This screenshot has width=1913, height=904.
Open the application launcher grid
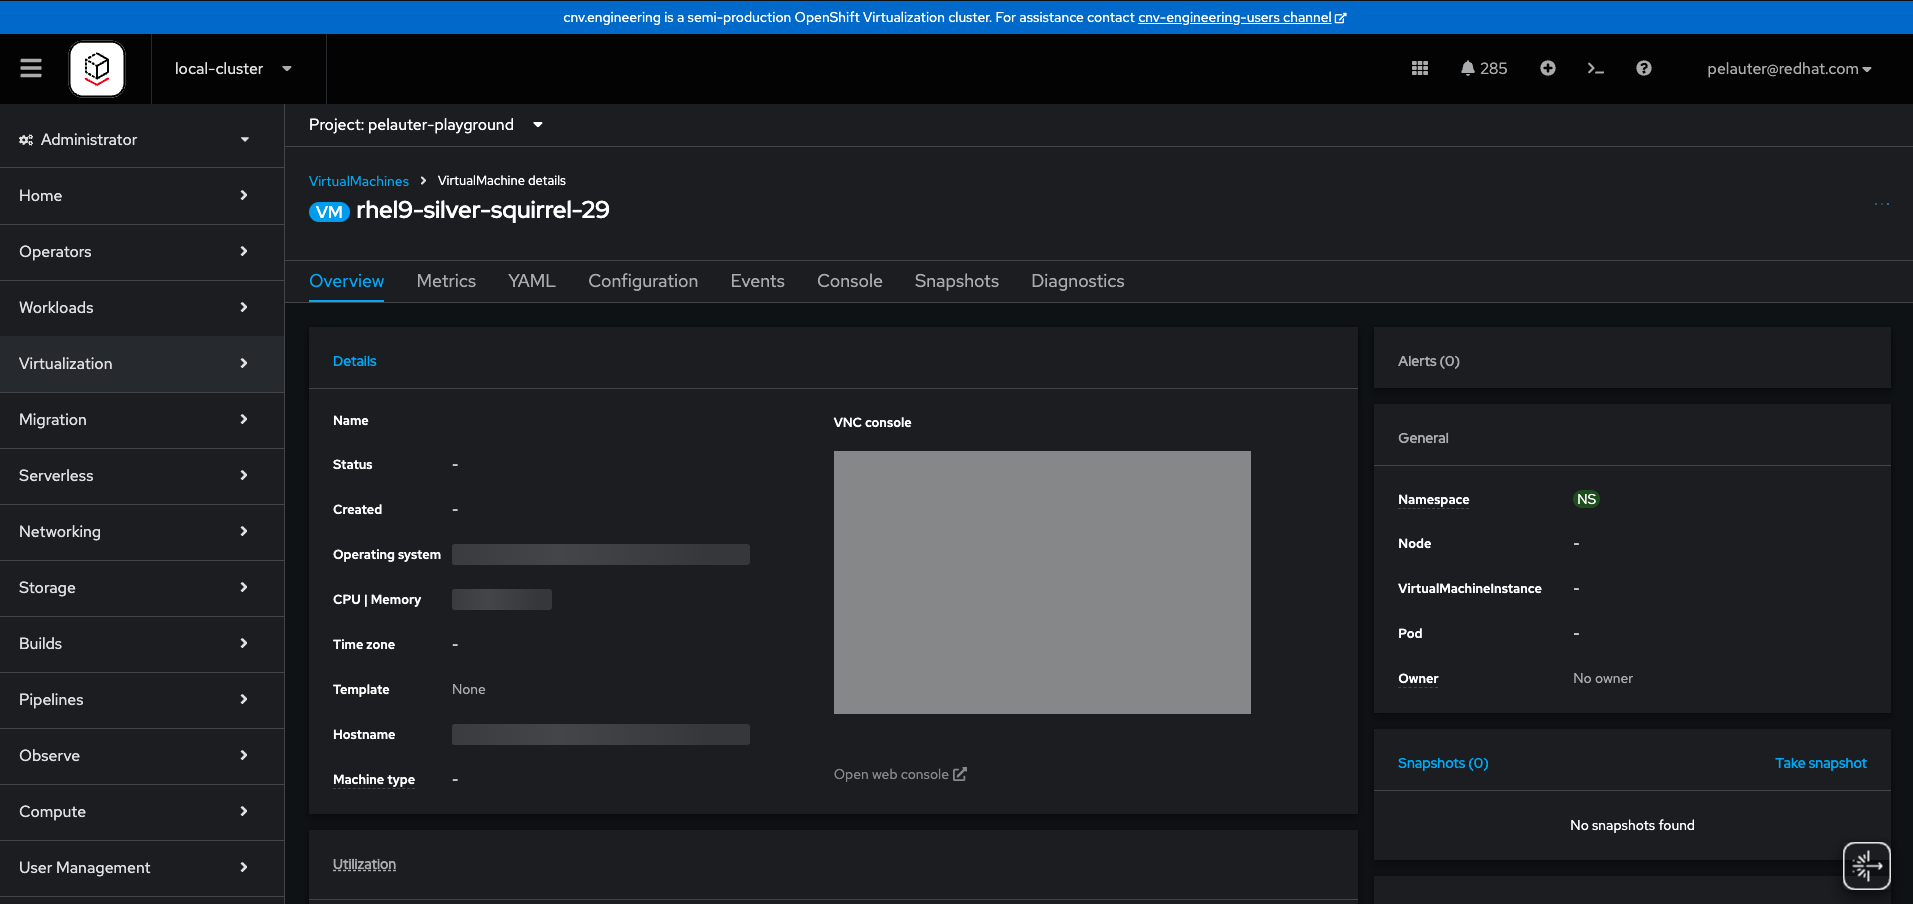[x=1420, y=68]
